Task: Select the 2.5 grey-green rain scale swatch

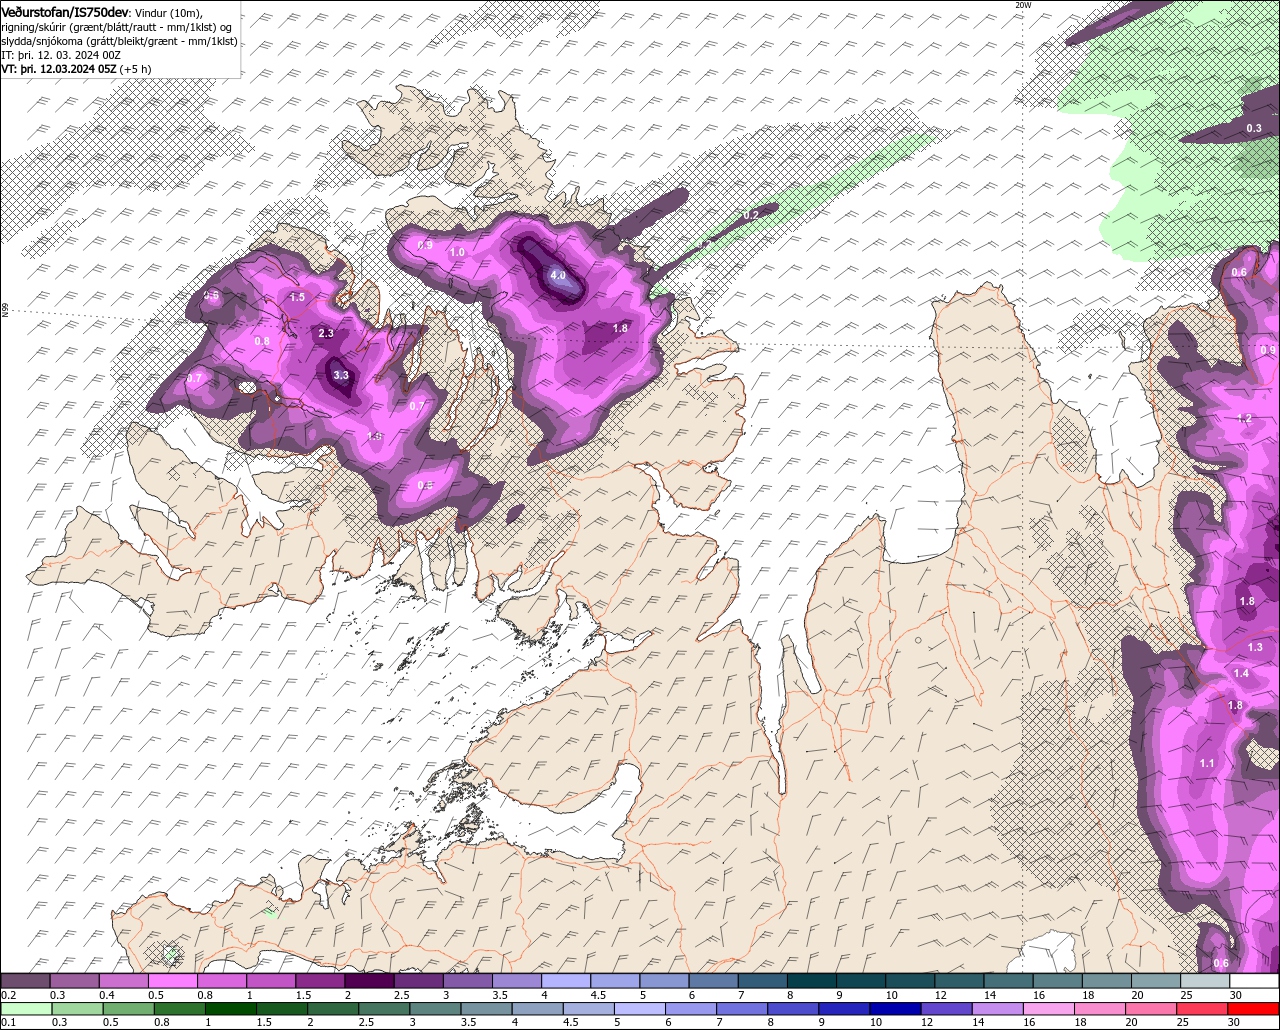Action: click(x=385, y=1008)
